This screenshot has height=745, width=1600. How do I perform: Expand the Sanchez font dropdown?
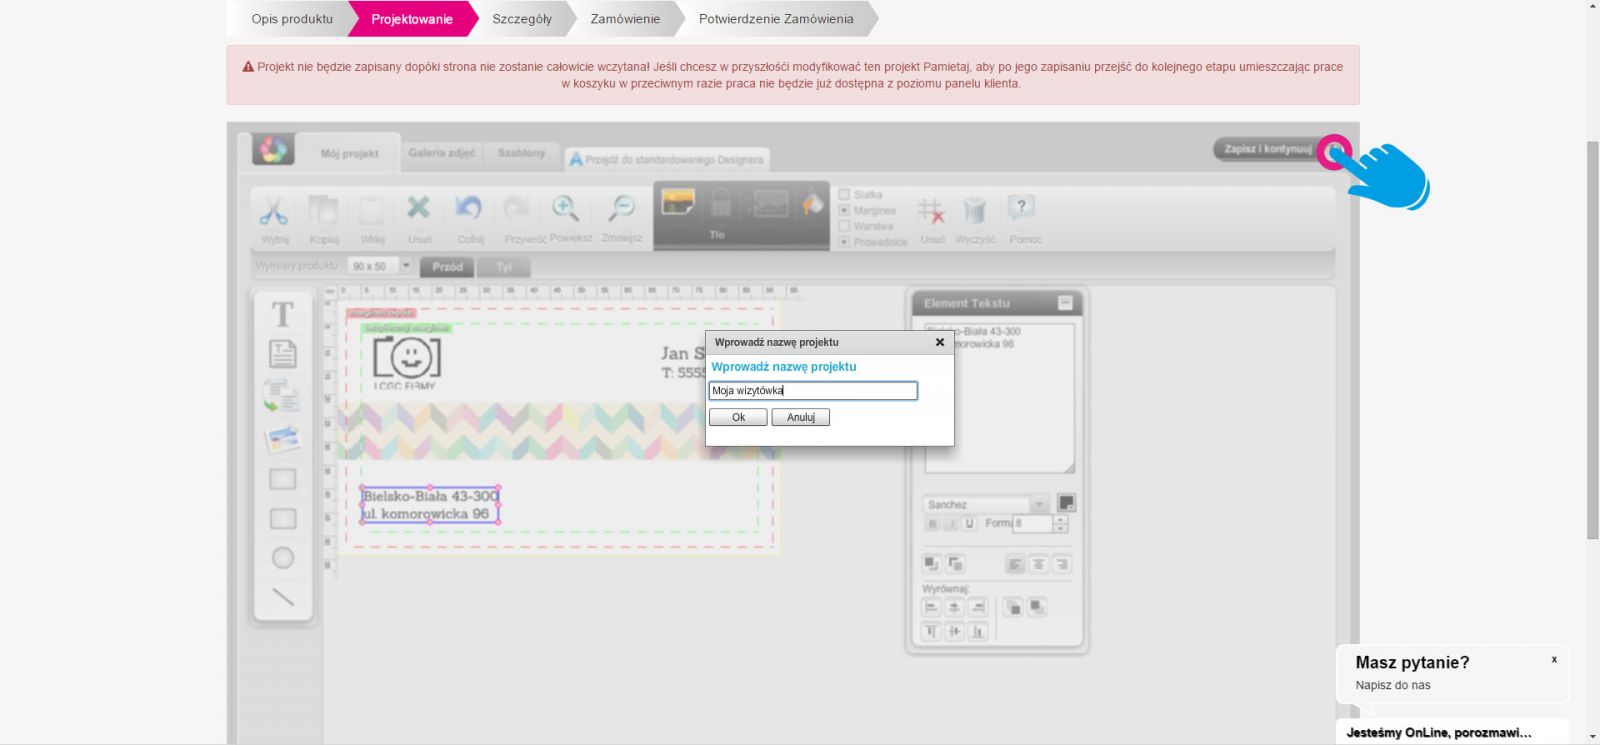click(x=1039, y=504)
